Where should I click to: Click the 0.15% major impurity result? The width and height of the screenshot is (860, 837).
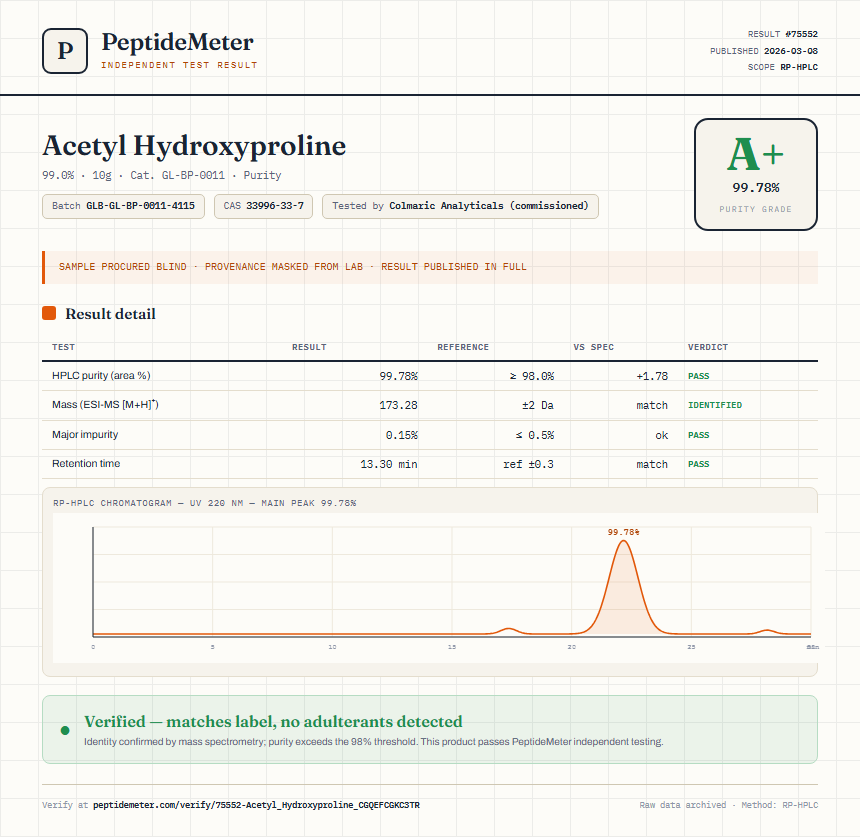tap(401, 435)
